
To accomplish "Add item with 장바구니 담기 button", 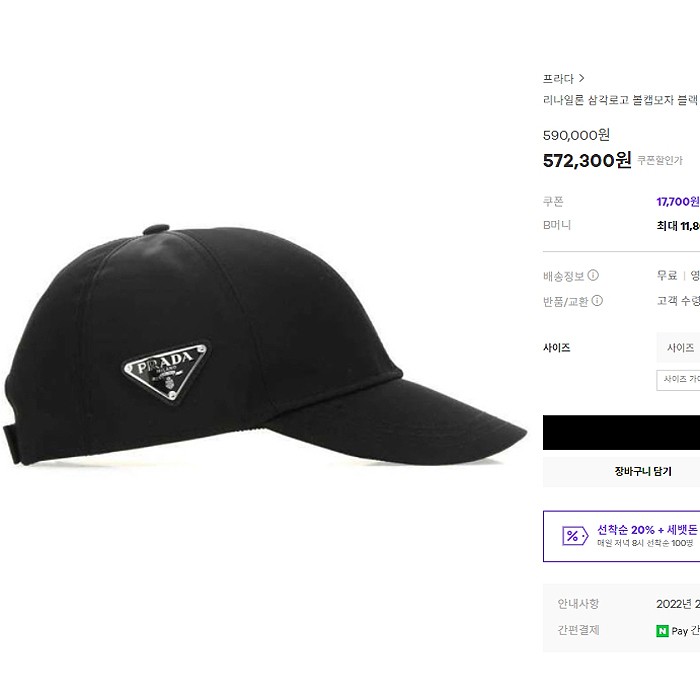I will point(621,471).
